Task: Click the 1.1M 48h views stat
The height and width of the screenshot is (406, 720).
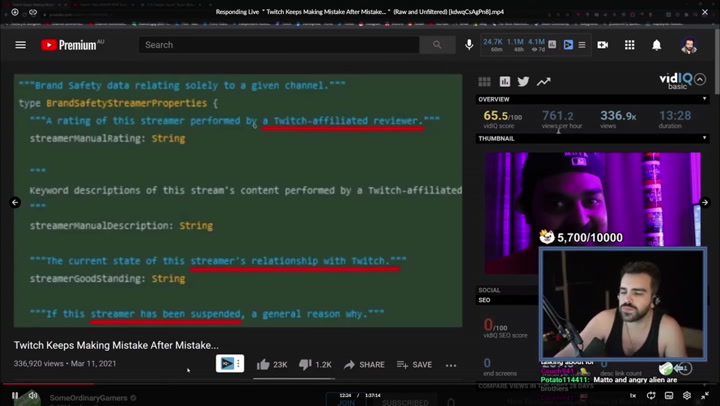Action: pyautogui.click(x=515, y=45)
